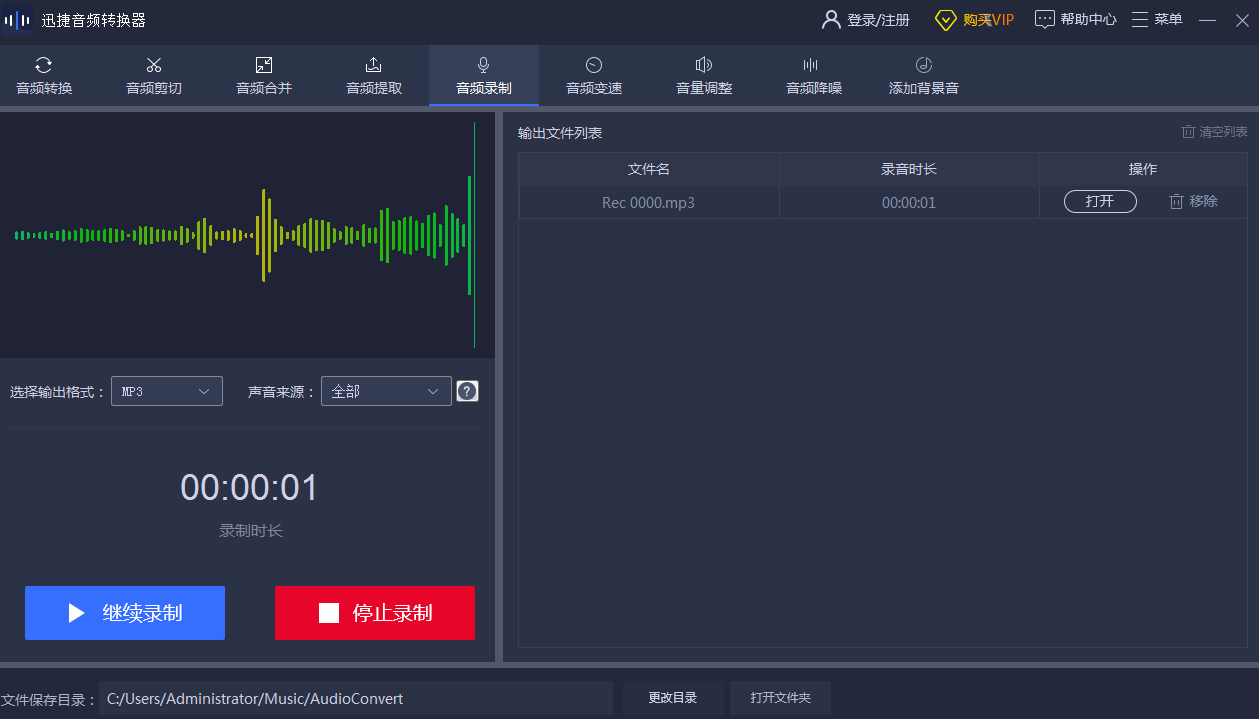Select the 音频剪切 scissors tool
The image size is (1259, 719).
coord(154,76)
